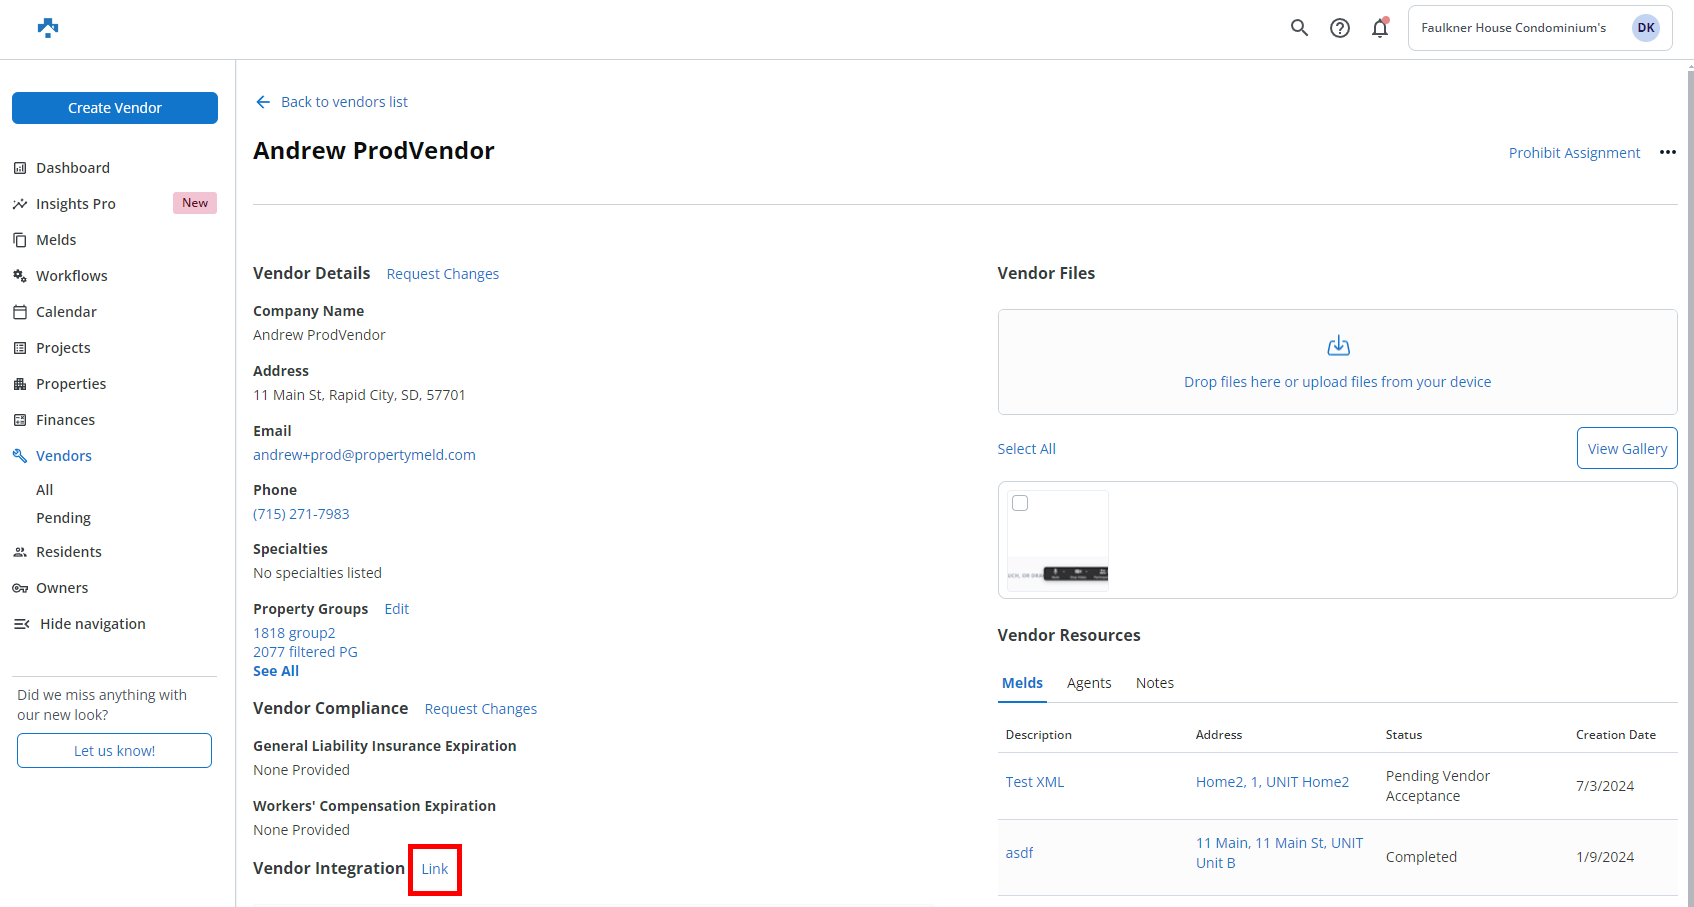Image resolution: width=1694 pixels, height=907 pixels.
Task: Click the upload files icon
Action: click(x=1338, y=346)
